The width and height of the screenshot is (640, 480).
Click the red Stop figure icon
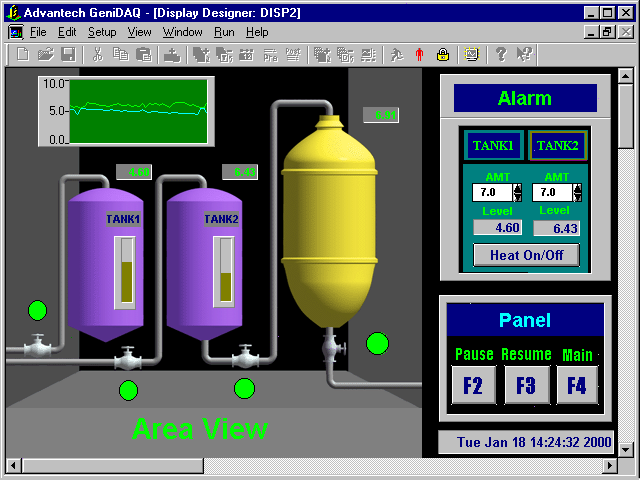click(419, 54)
